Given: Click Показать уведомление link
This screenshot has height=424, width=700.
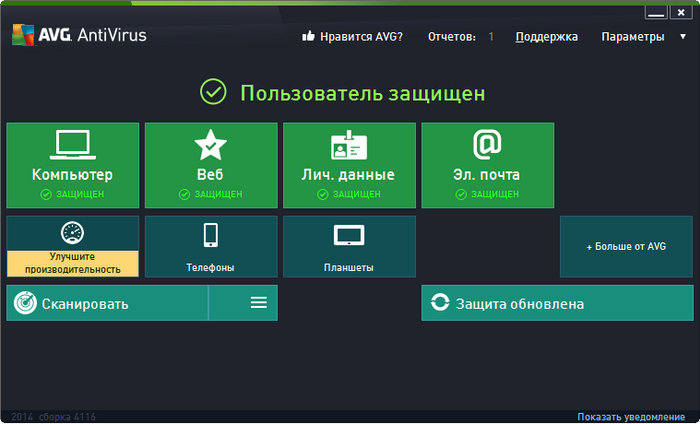Looking at the screenshot, I should pos(631,417).
